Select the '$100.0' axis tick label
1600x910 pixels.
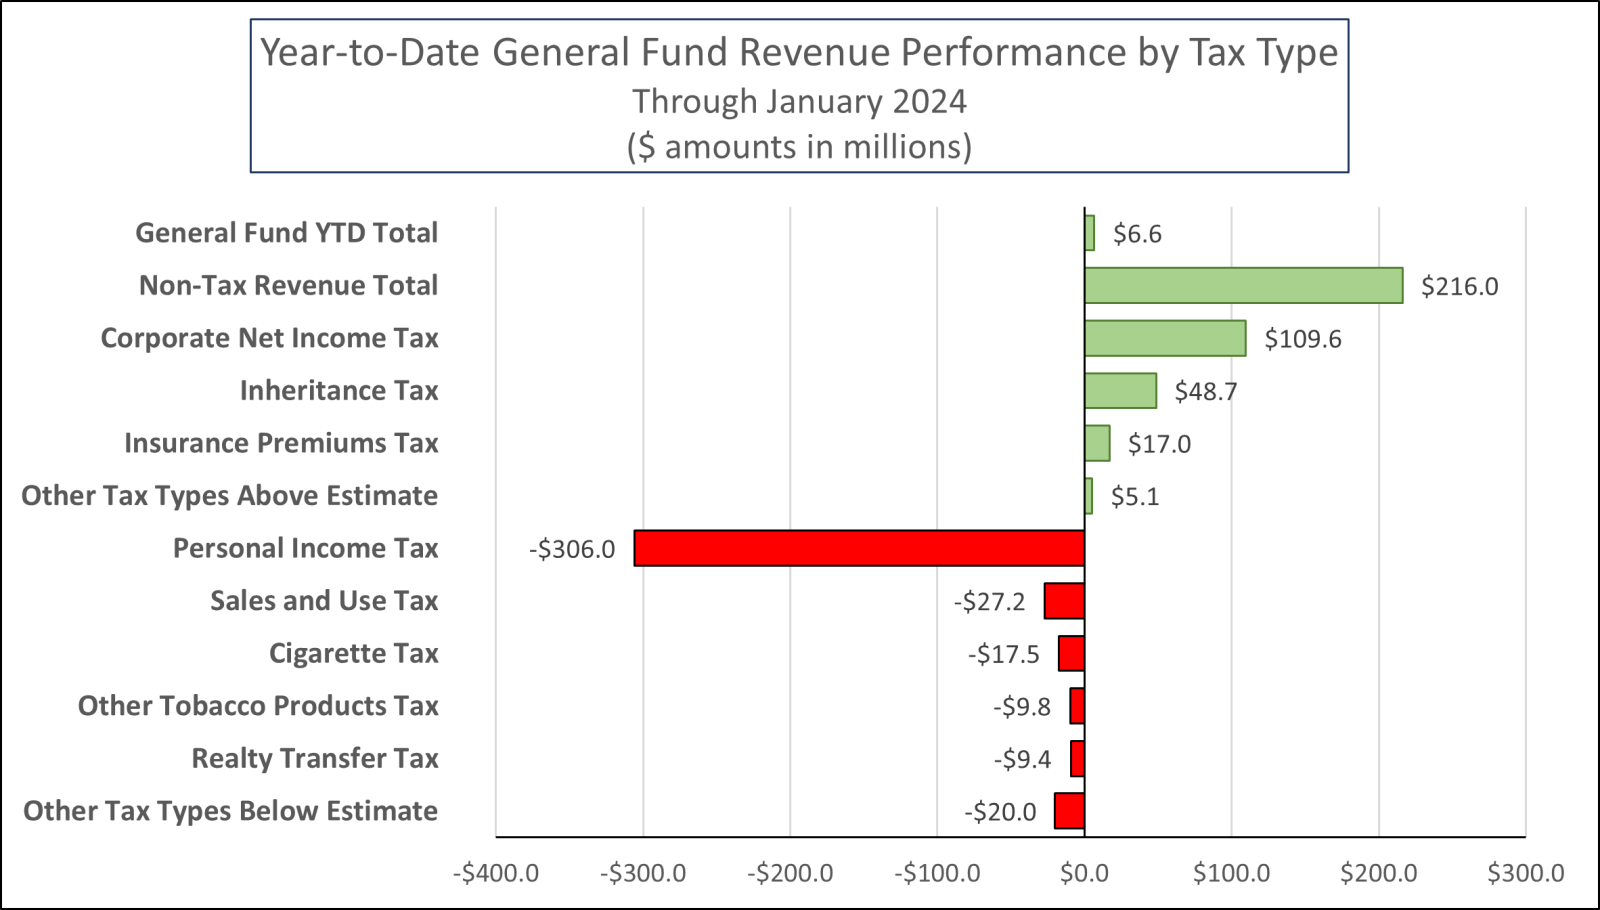point(1231,873)
